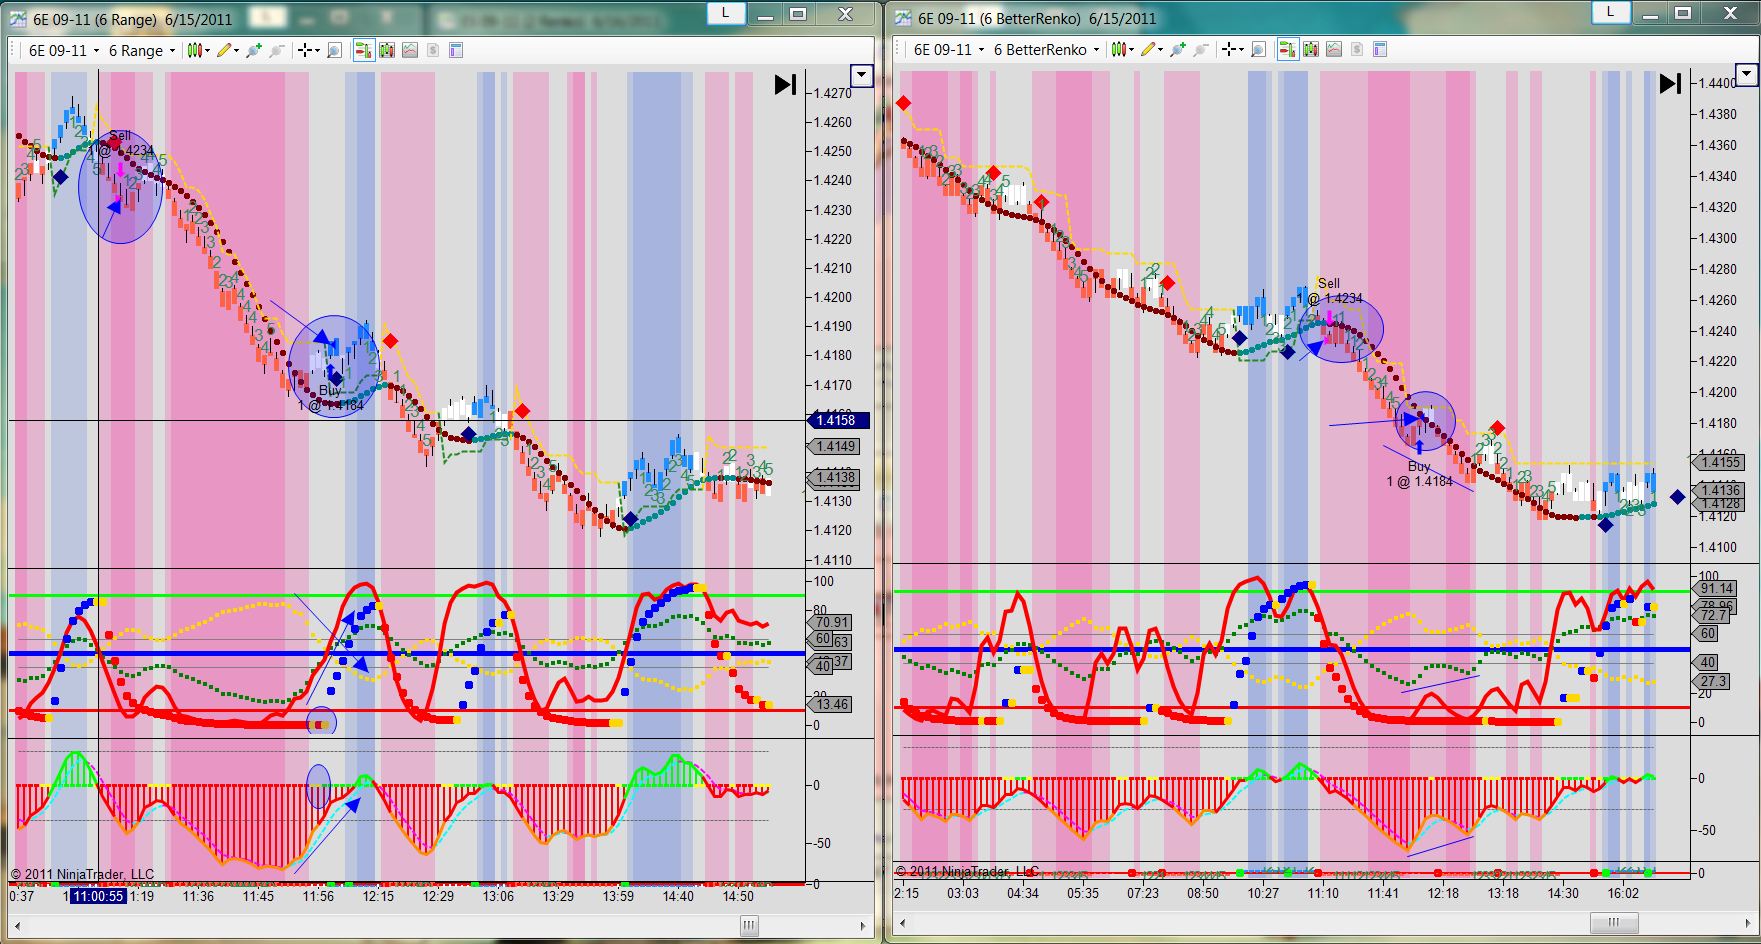The width and height of the screenshot is (1761, 944).
Task: Toggle Chart Trader in the BetterRenko chart
Action: (x=1287, y=49)
